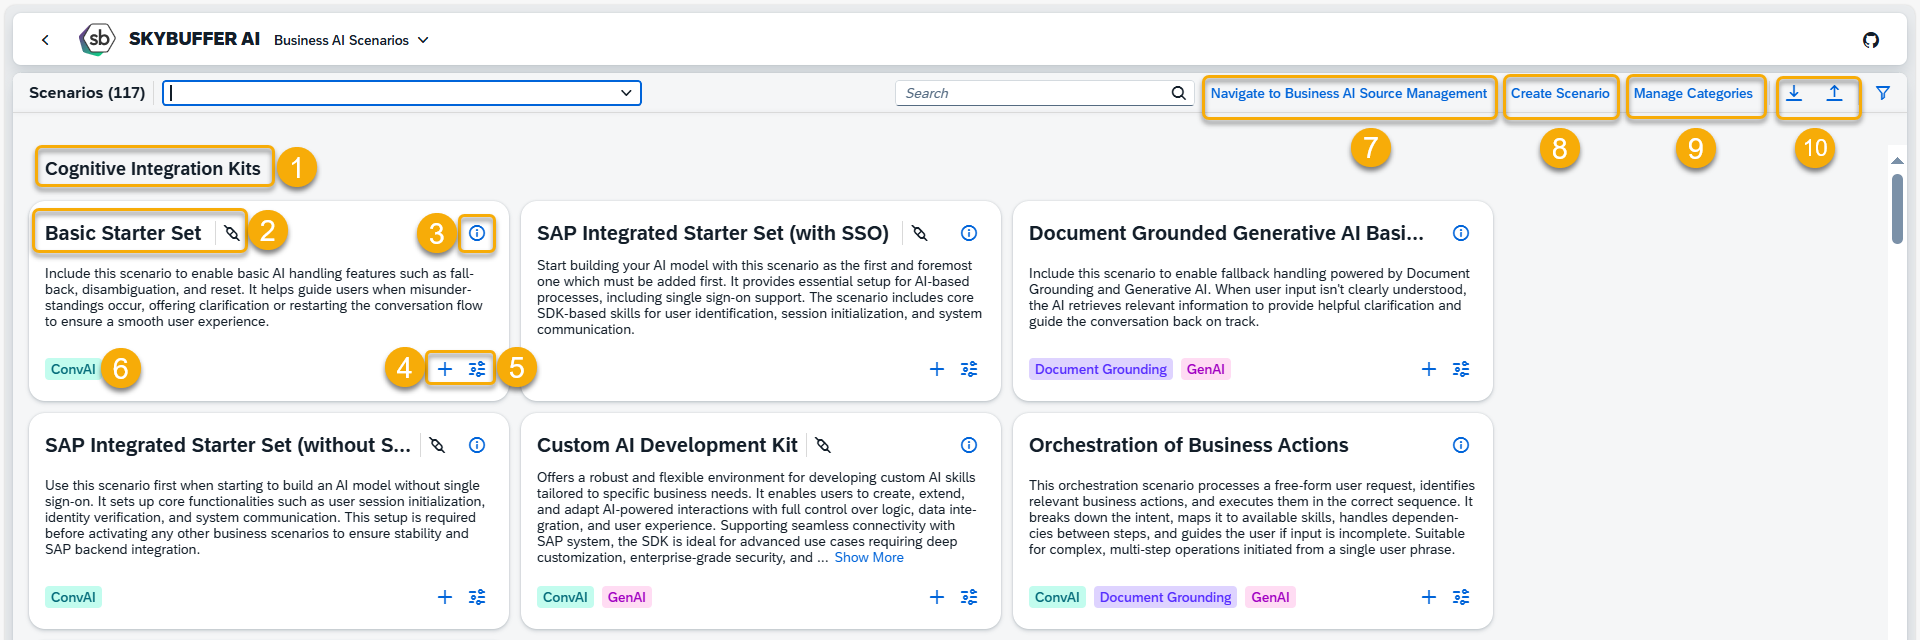Click ConvAI tag on Custom AI Development Kit
This screenshot has height=640, width=1920.
[565, 597]
